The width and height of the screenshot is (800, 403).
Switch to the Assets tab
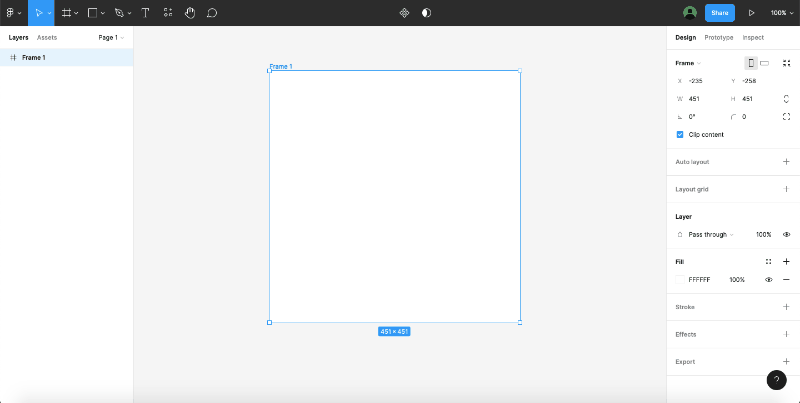(47, 37)
